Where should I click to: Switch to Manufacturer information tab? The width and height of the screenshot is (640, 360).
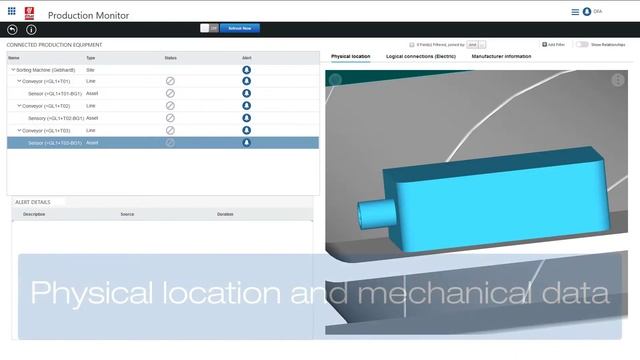(501, 56)
